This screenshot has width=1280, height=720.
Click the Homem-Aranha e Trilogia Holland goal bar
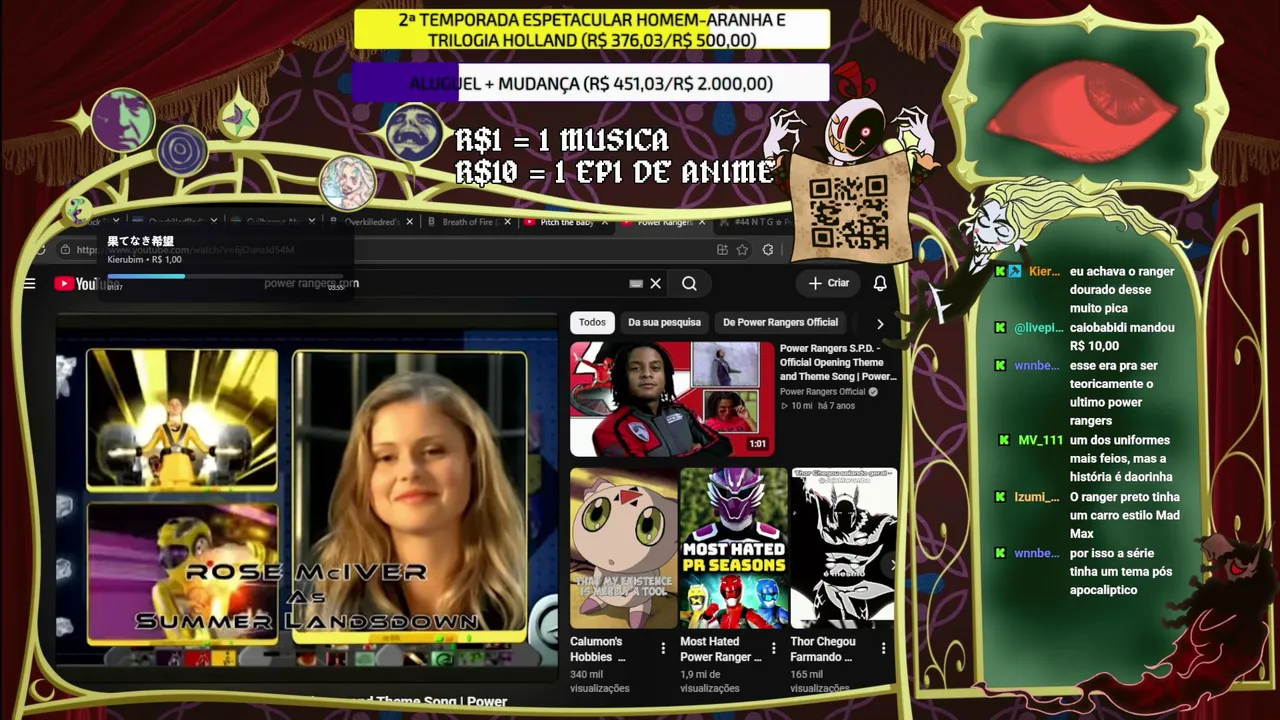(592, 30)
